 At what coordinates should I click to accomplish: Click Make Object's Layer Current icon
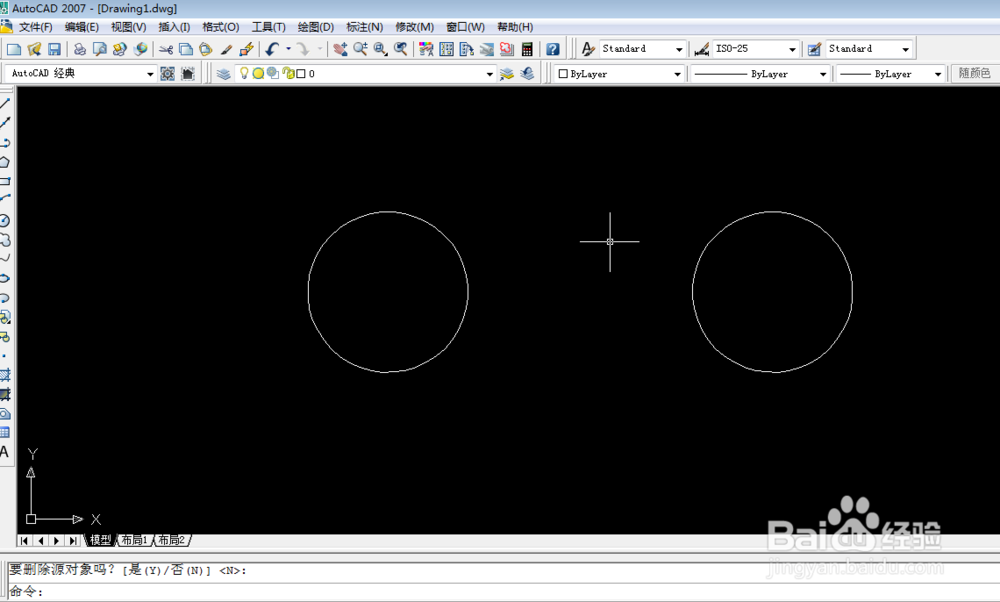(x=507, y=74)
